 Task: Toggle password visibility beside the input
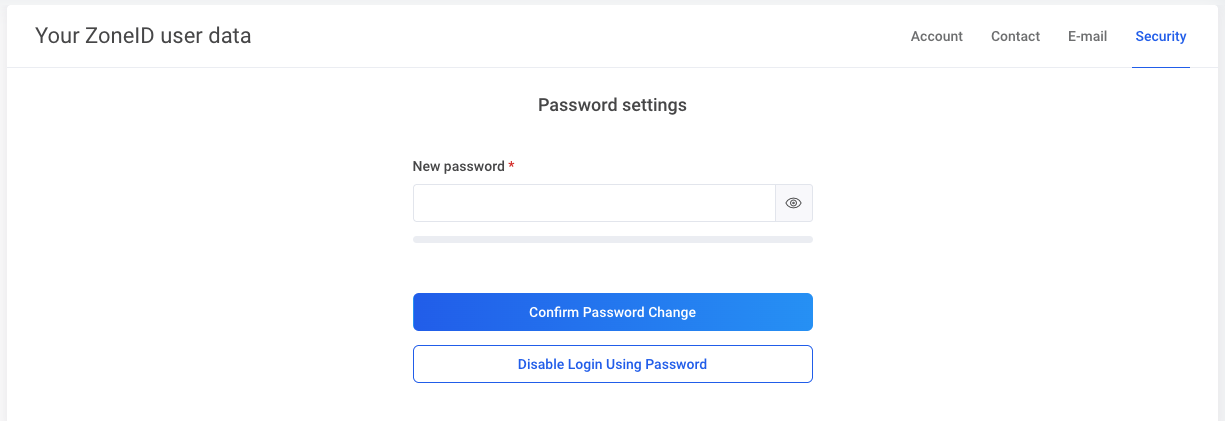pyautogui.click(x=794, y=203)
